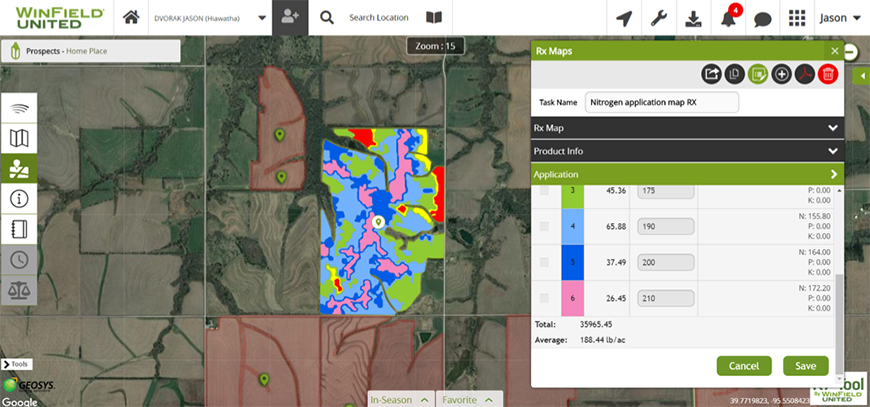Click the Cancel button
This screenshot has width=870, height=407.
[744, 365]
